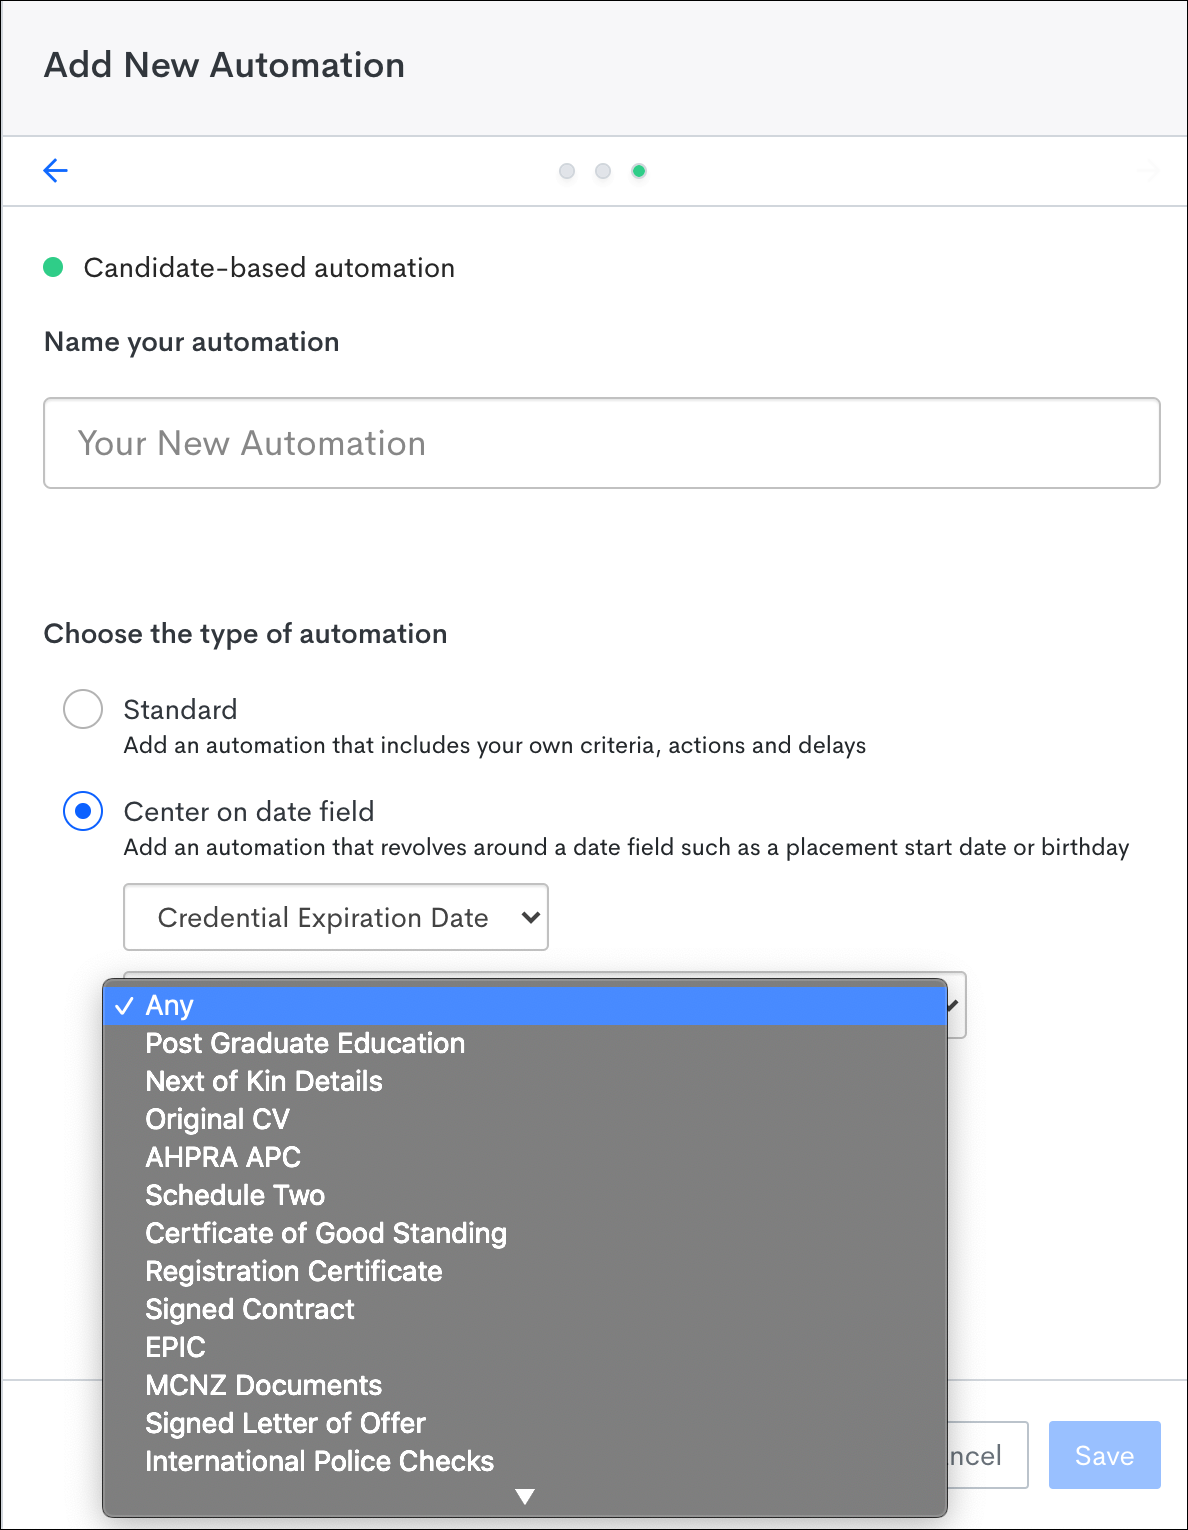Click the Your New Automation name field
The width and height of the screenshot is (1188, 1530).
(600, 443)
